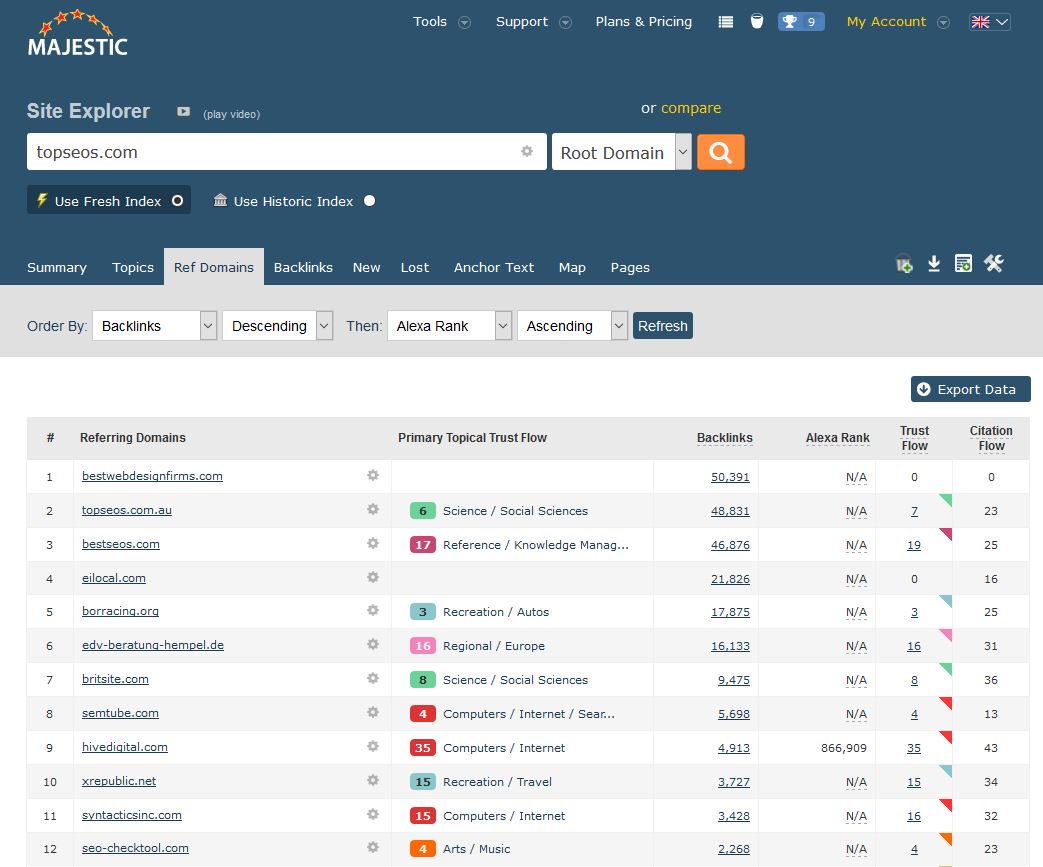The image size is (1043, 867).
Task: Click gear icon for bestseos.com row
Action: tap(373, 543)
